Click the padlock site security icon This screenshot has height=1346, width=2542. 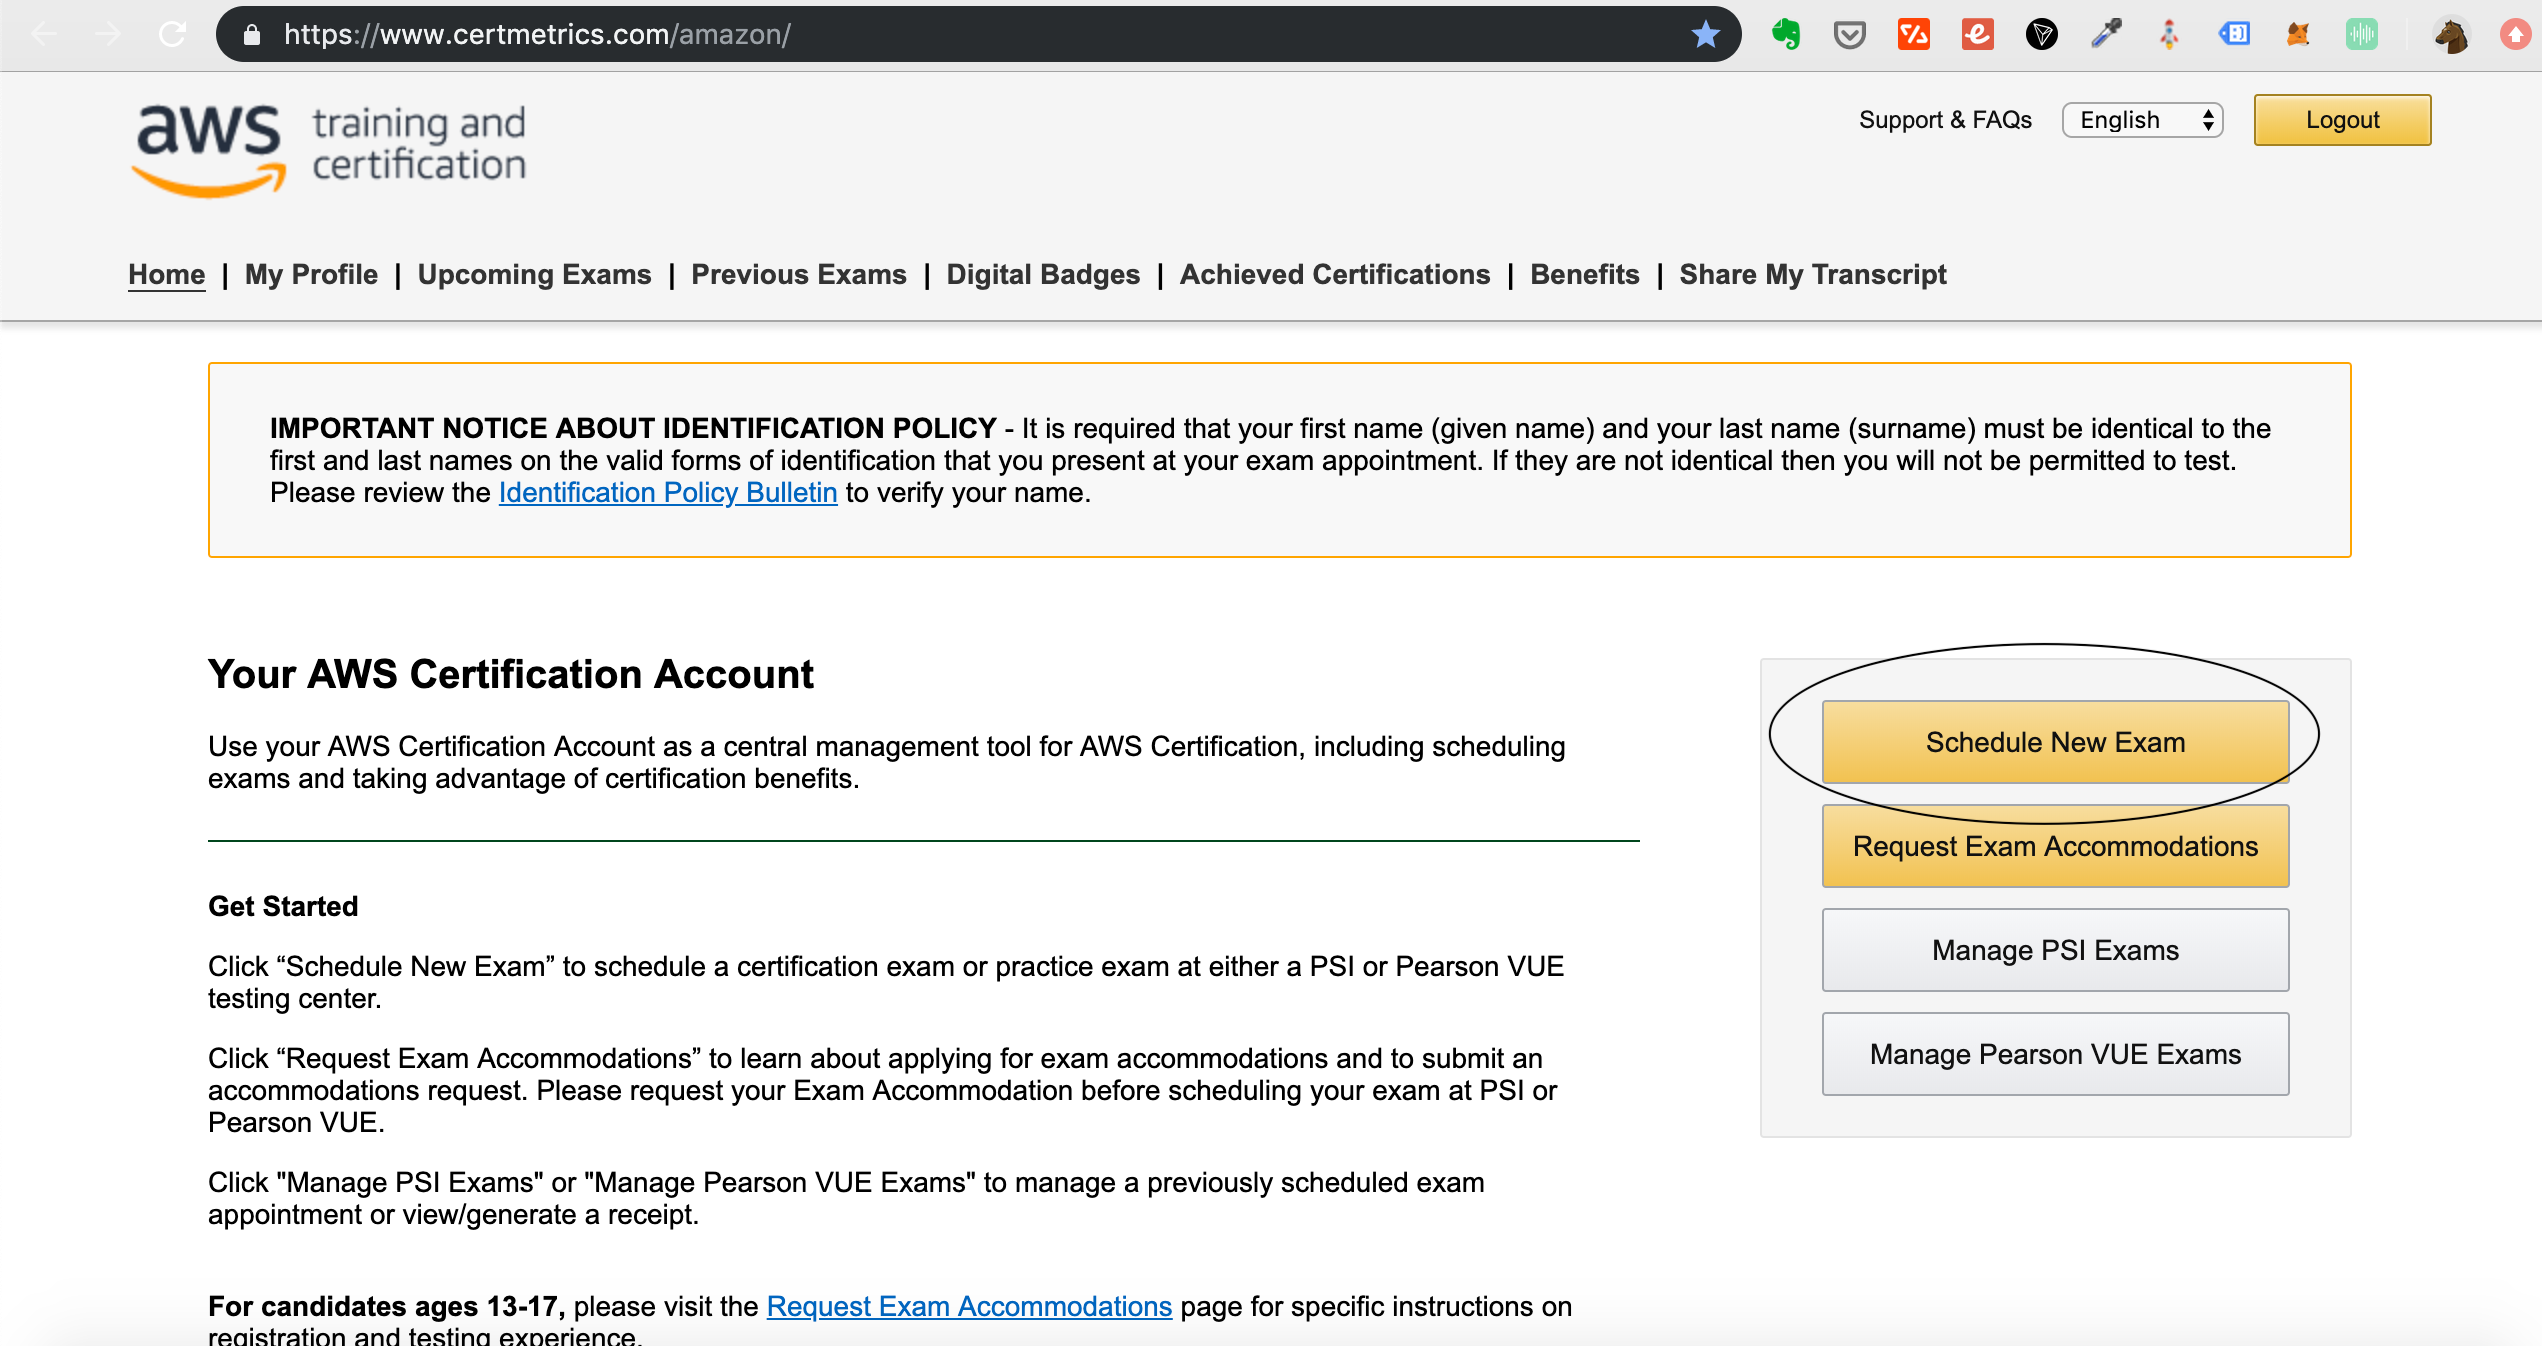(252, 35)
